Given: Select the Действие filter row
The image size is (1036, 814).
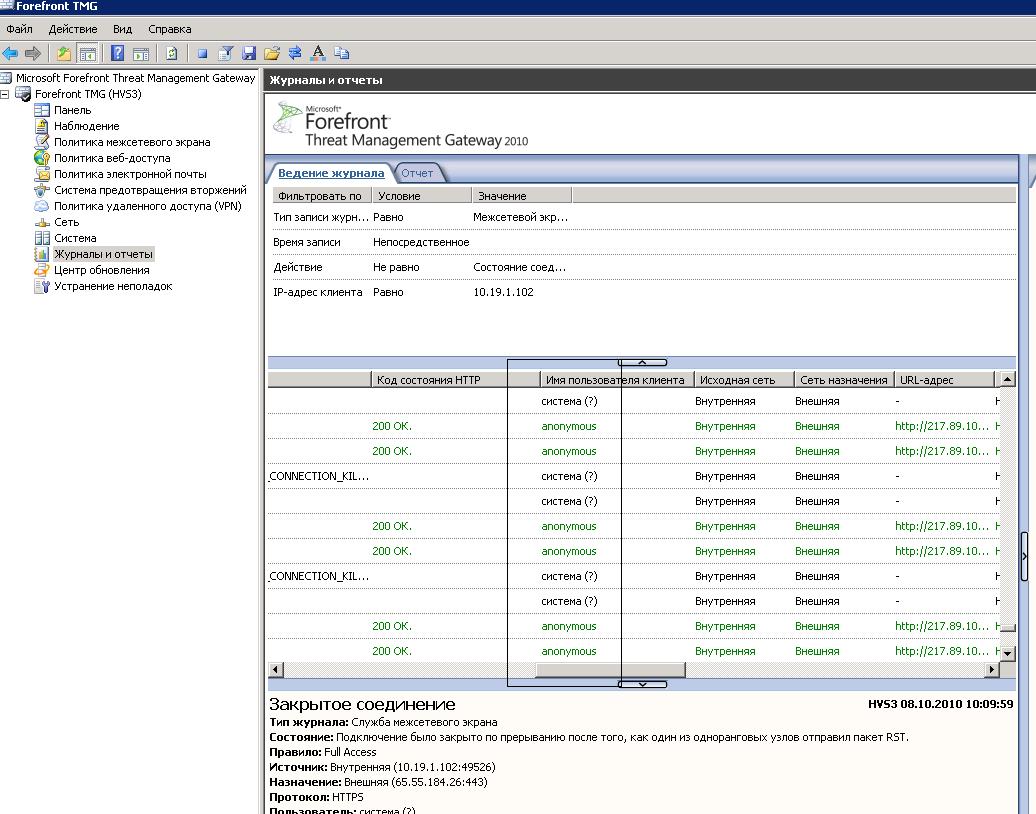Looking at the screenshot, I should coord(644,268).
